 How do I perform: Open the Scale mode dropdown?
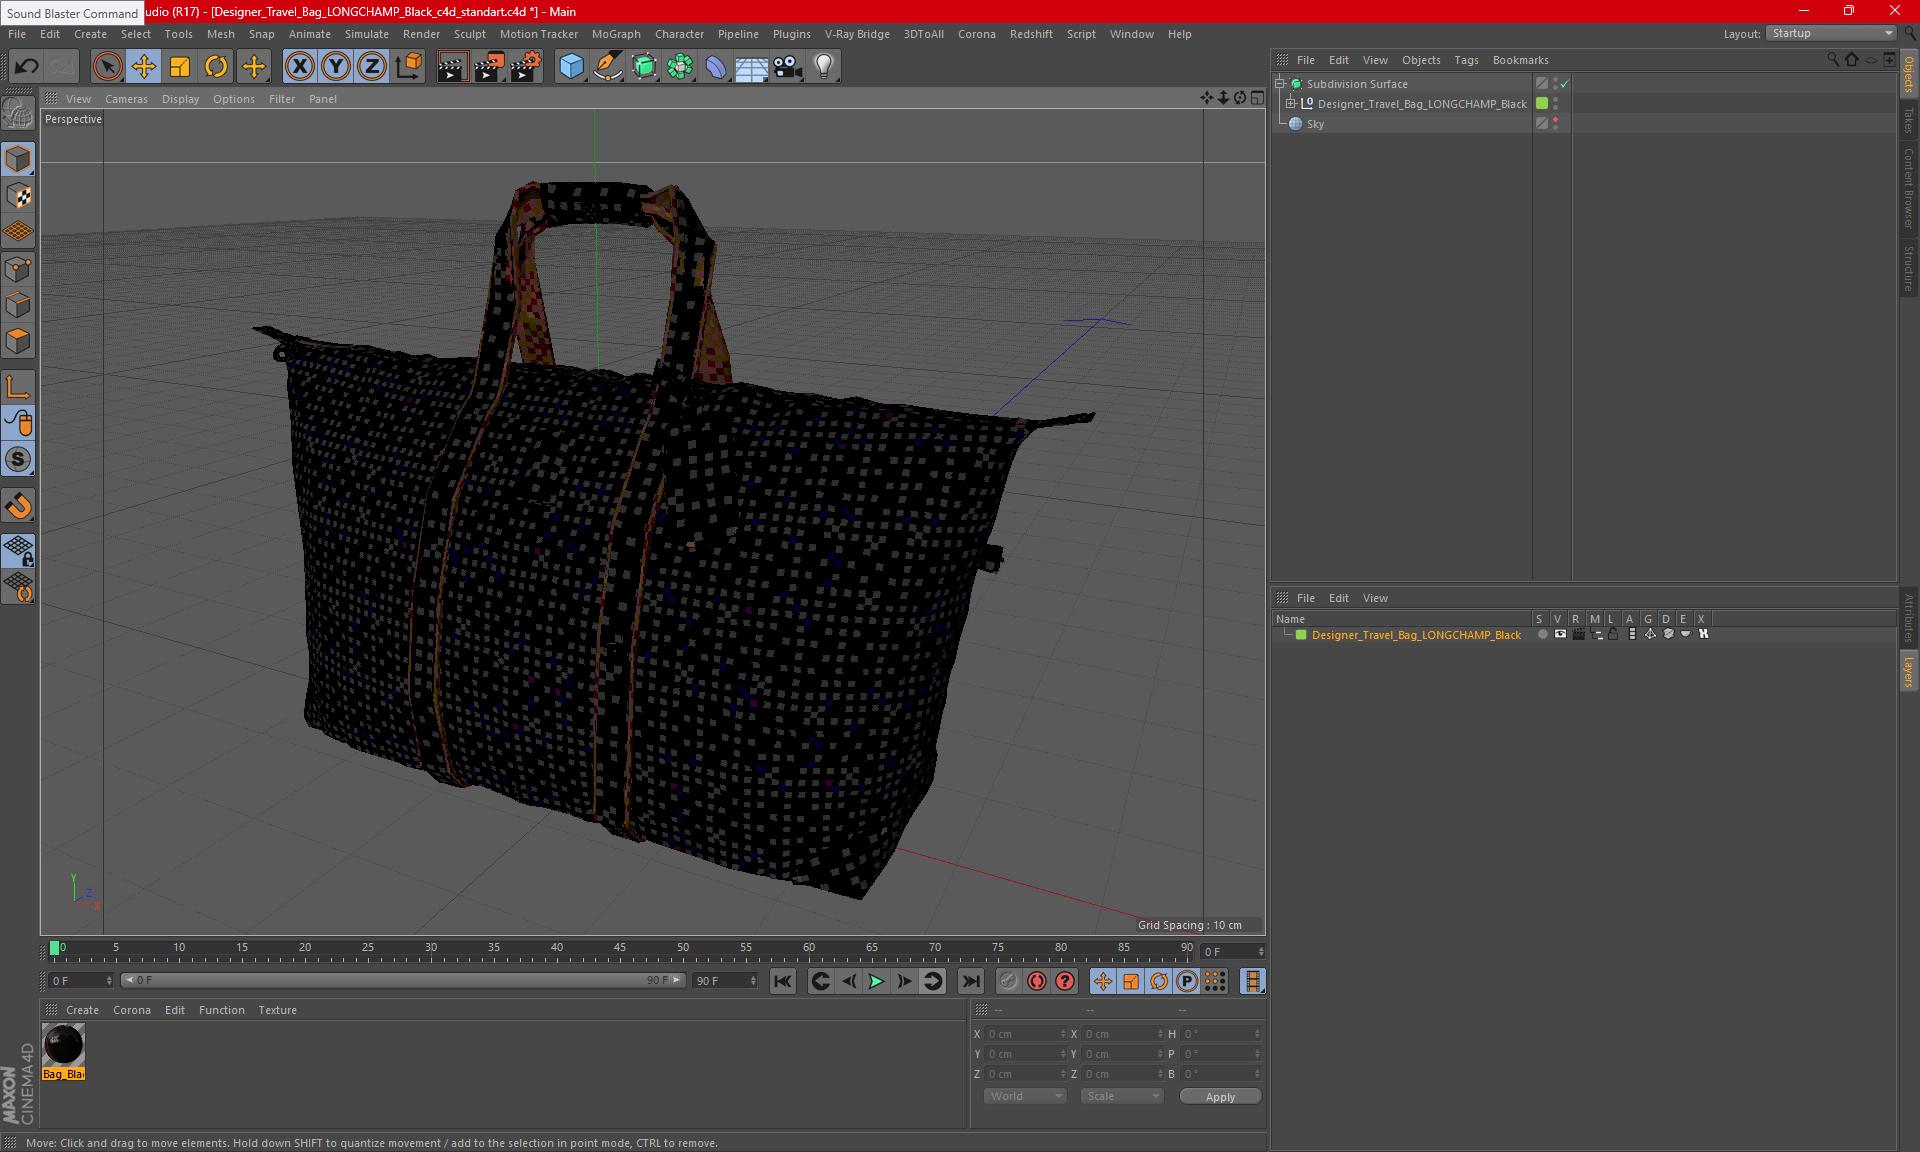pos(1123,1097)
